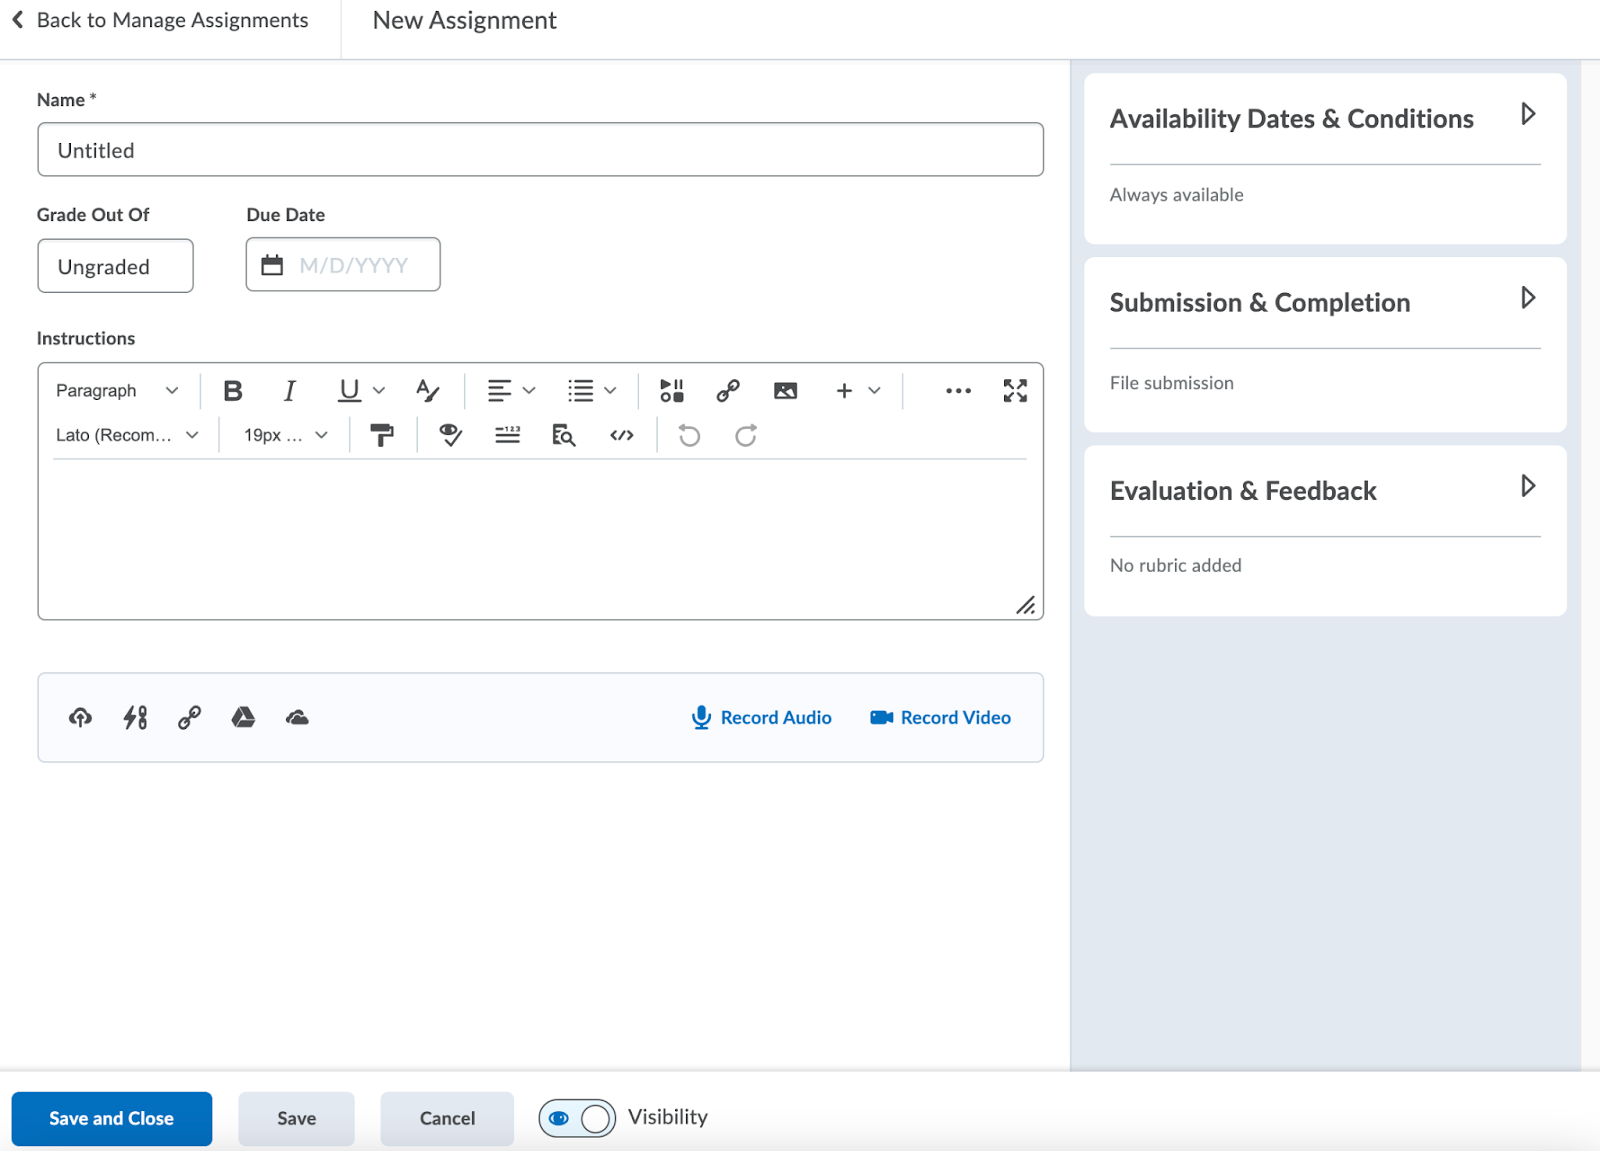This screenshot has height=1151, width=1600.
Task: Apply italic formatting
Action: tap(289, 390)
